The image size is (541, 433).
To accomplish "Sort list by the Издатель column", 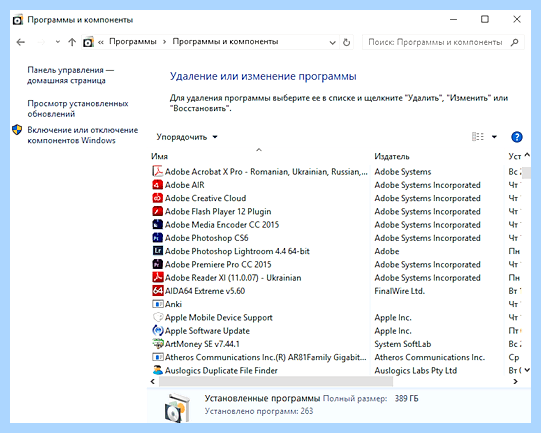I will click(x=392, y=157).
